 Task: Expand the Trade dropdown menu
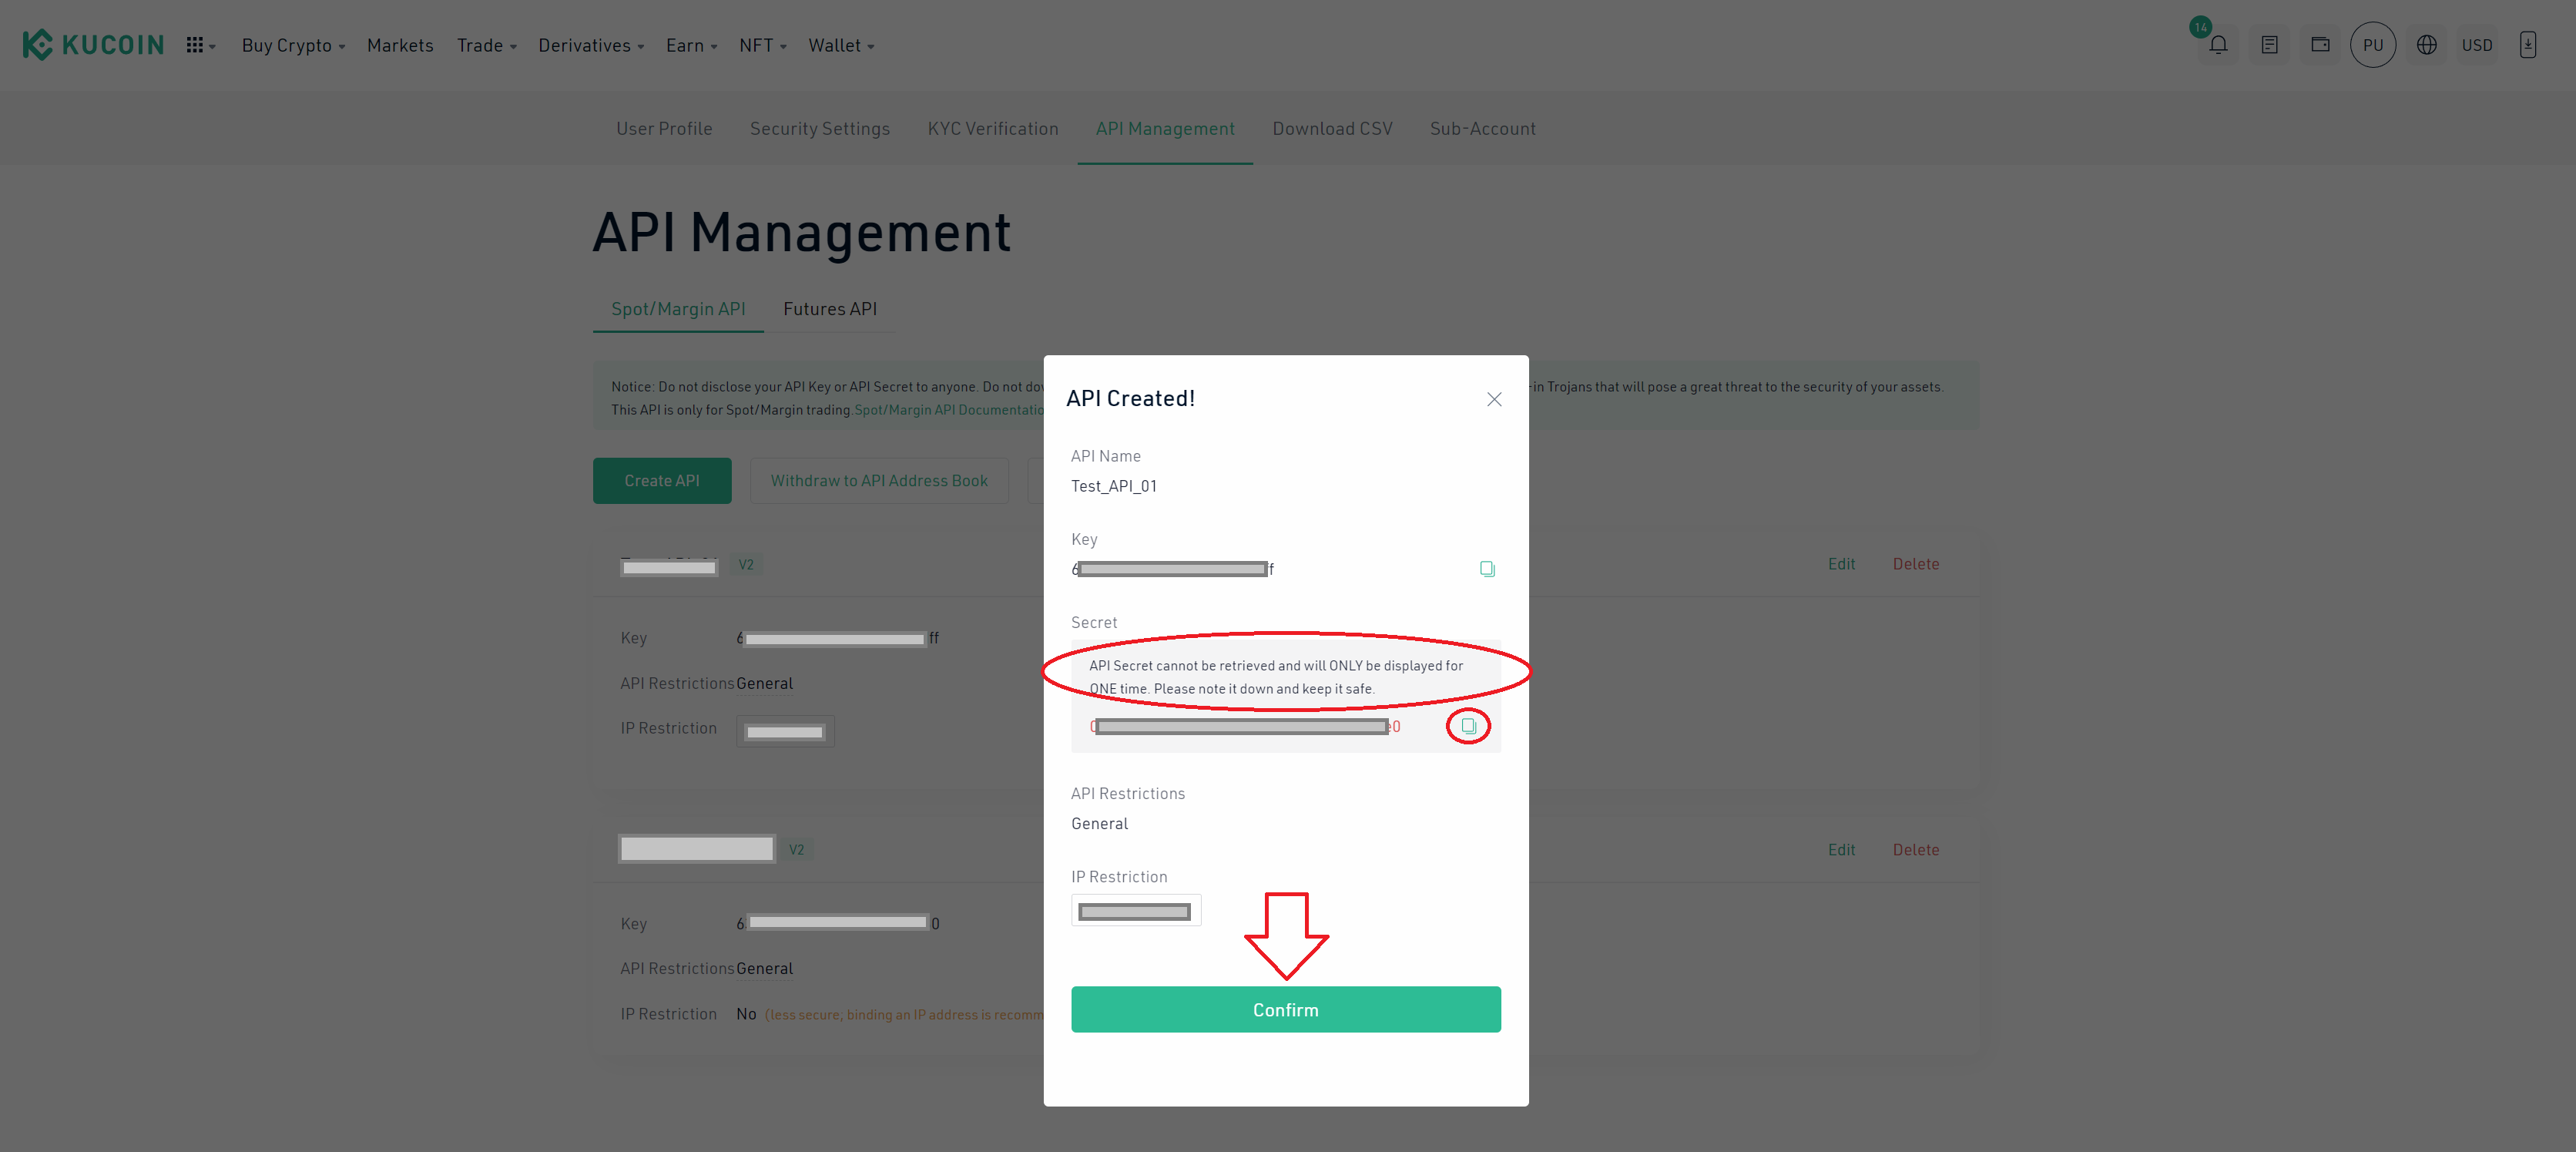[x=487, y=45]
